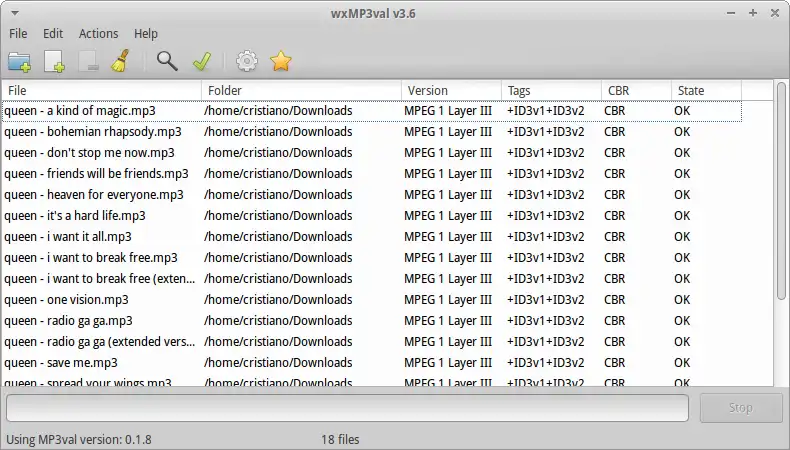Clear the list with the broom icon

tap(120, 61)
